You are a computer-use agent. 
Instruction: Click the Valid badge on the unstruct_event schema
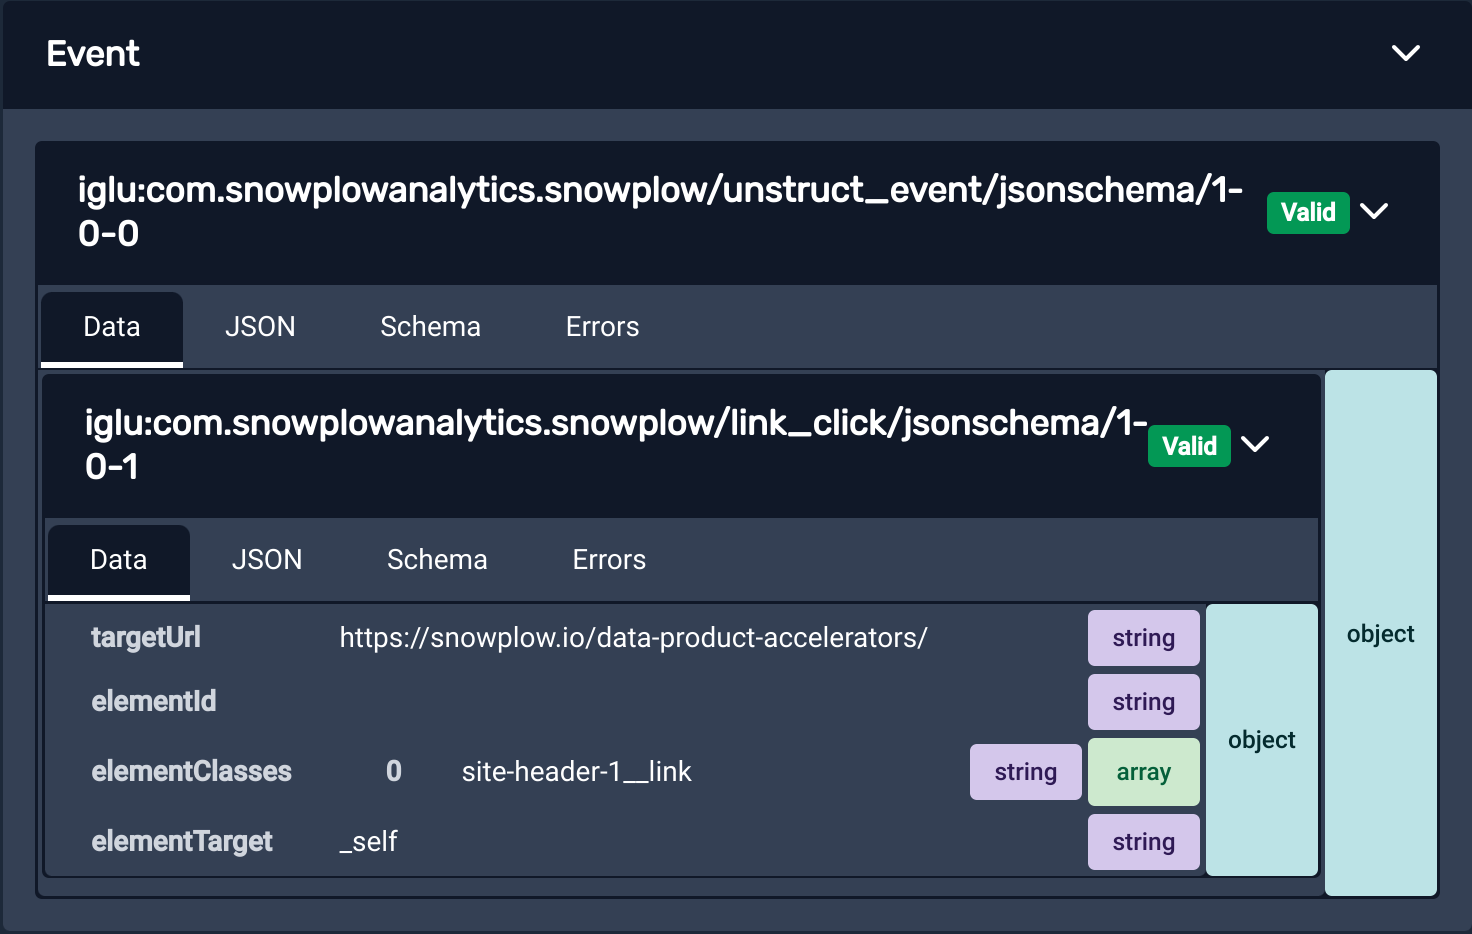pos(1308,212)
